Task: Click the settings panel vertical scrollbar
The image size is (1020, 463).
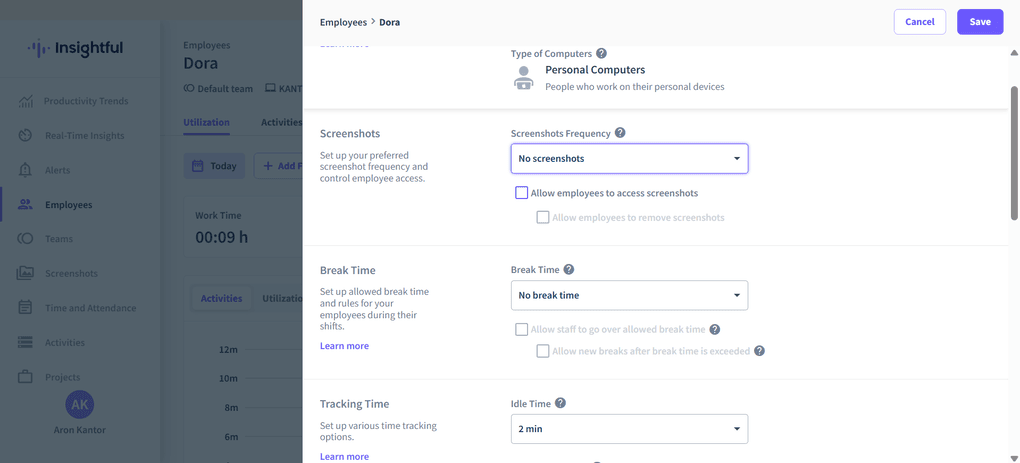Action: coord(1014,150)
